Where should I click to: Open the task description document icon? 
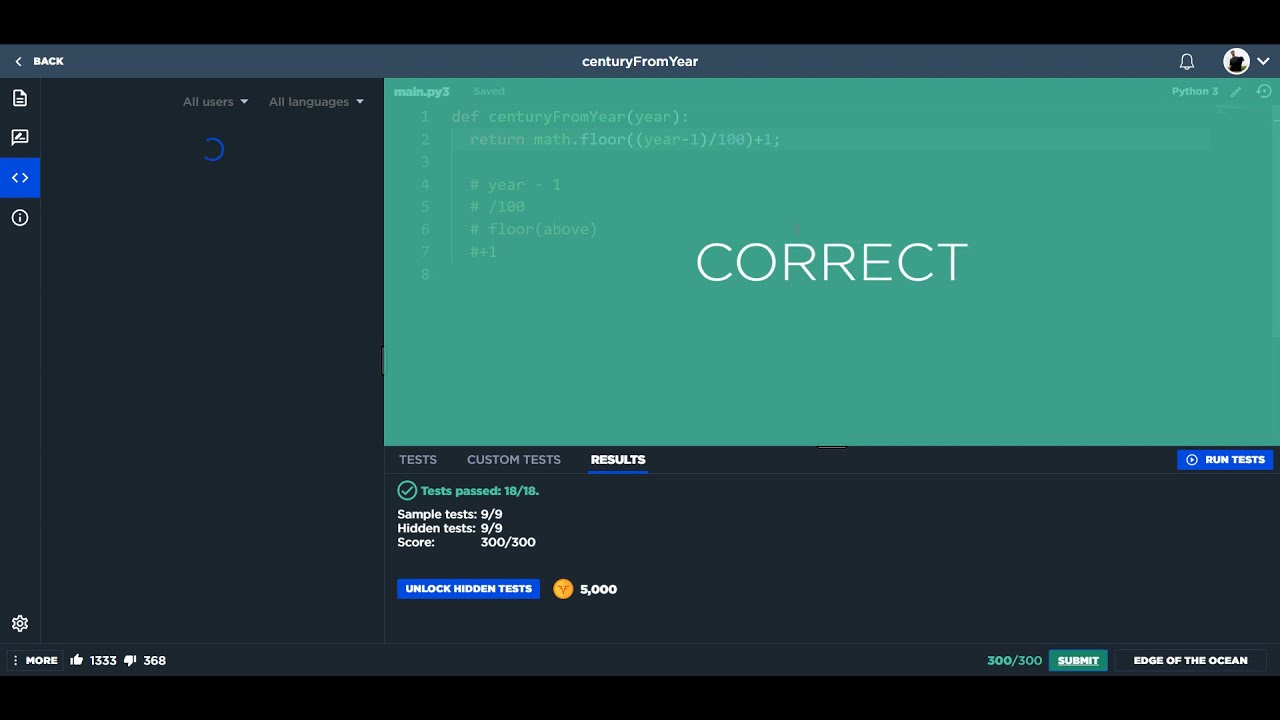(x=20, y=98)
